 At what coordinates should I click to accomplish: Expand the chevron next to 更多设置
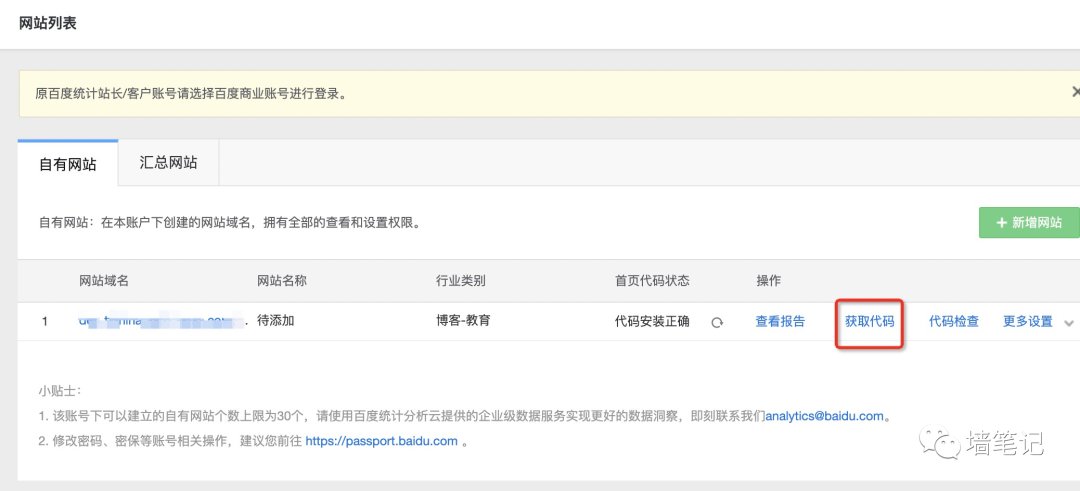1069,323
